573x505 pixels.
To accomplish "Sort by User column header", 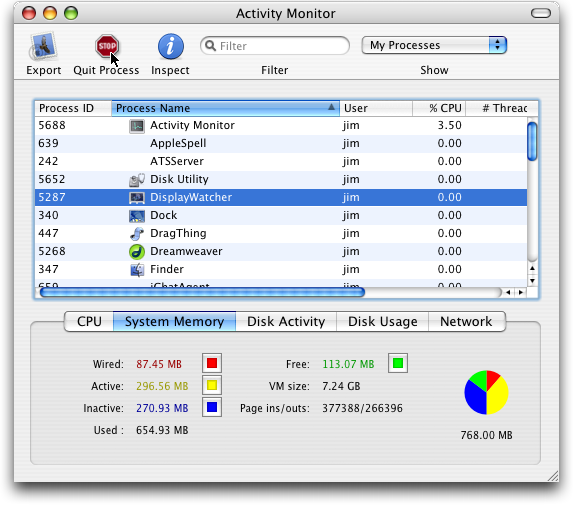I will pos(376,108).
